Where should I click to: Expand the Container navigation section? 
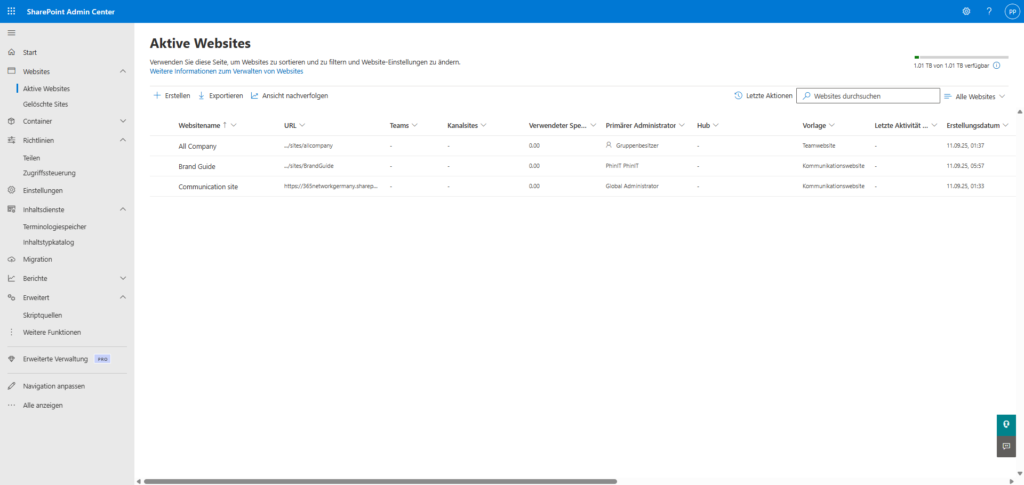click(x=122, y=121)
